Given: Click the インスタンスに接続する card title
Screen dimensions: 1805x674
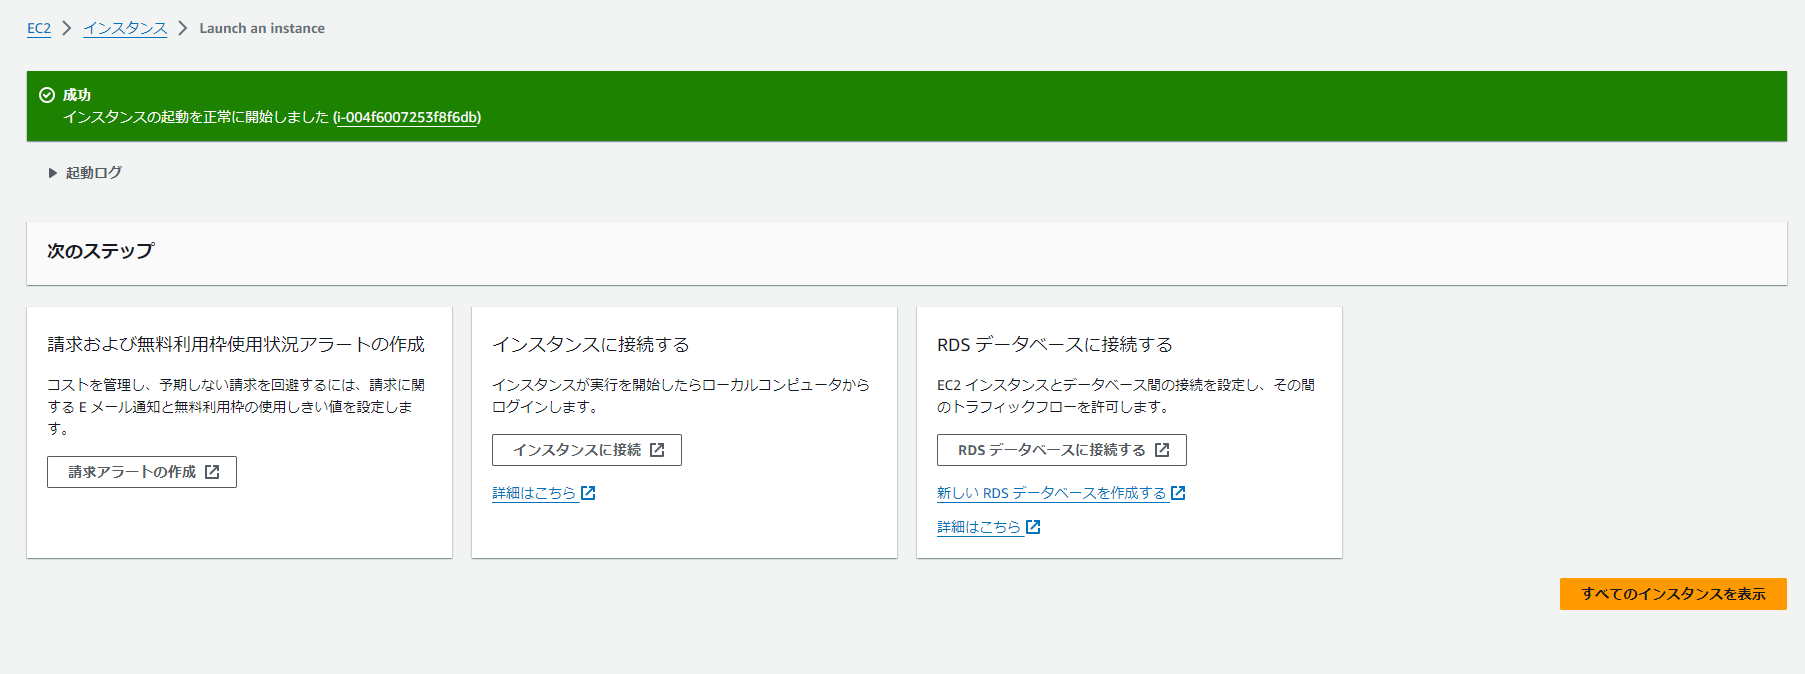Looking at the screenshot, I should 591,344.
